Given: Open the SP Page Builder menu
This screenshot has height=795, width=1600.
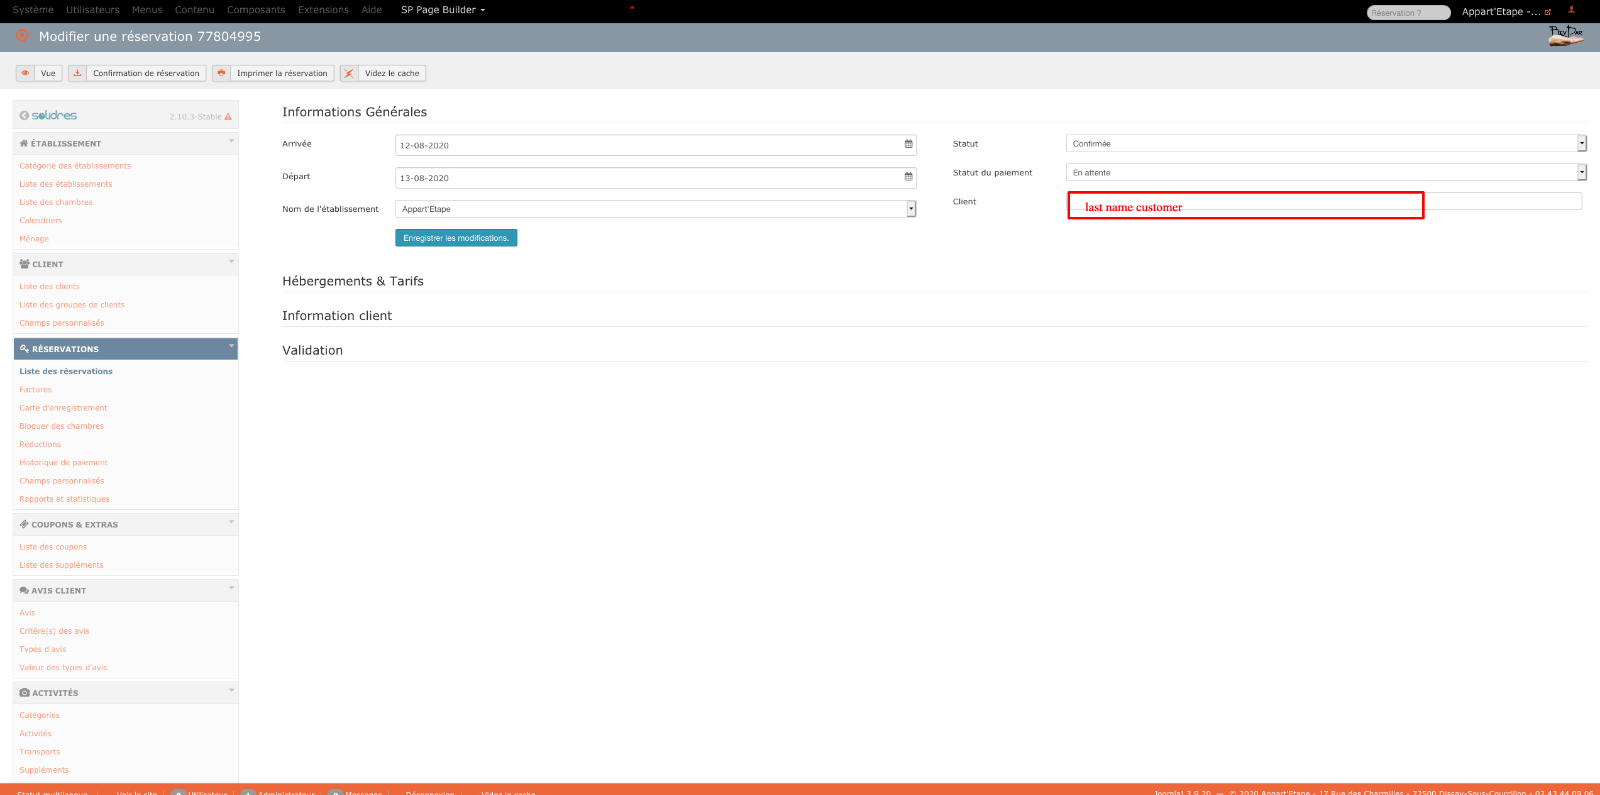Looking at the screenshot, I should click(442, 10).
